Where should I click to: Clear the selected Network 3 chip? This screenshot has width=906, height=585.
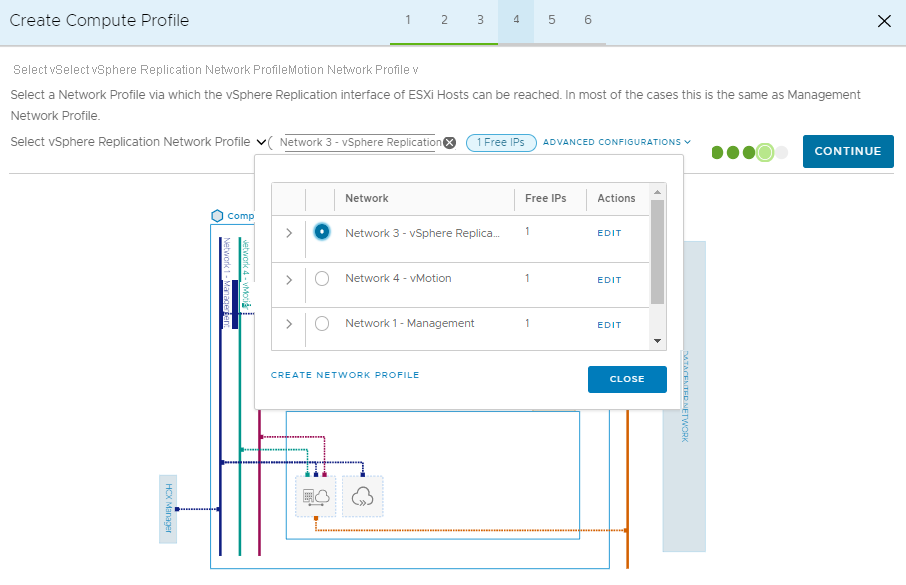450,143
